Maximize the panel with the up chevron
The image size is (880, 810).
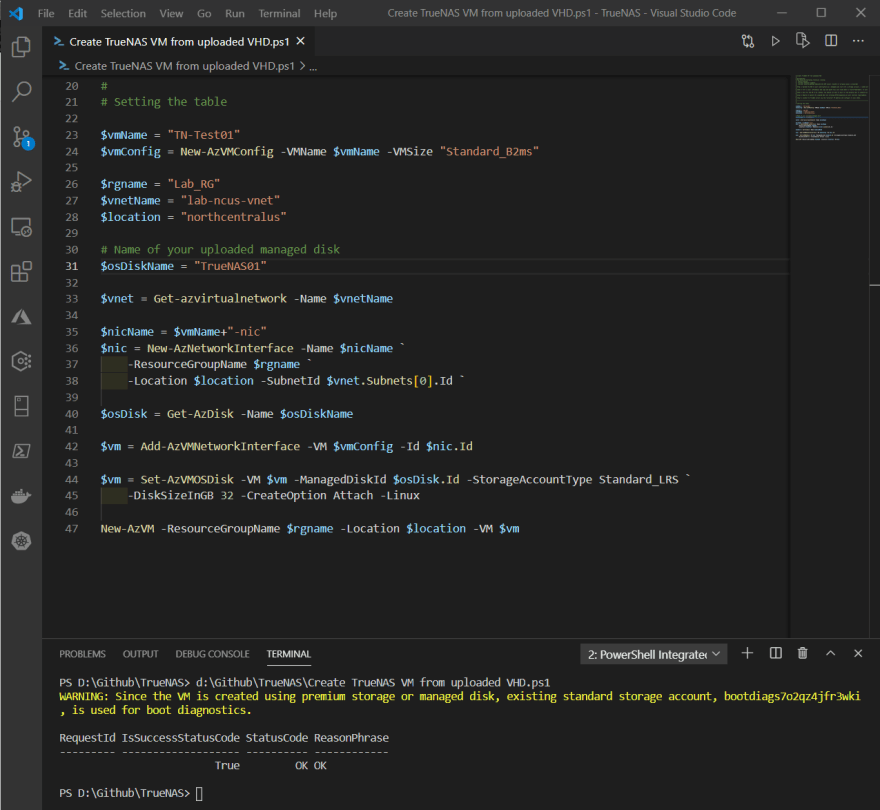(x=831, y=653)
